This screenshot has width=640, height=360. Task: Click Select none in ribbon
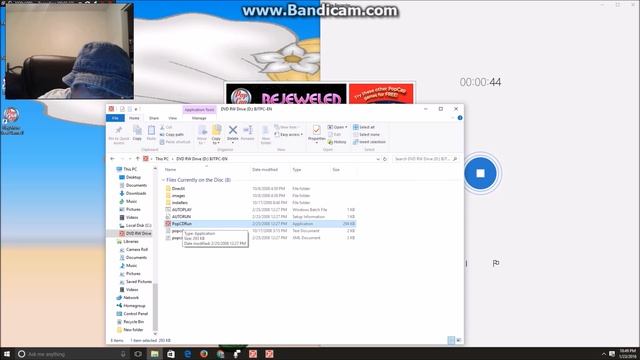click(x=366, y=134)
